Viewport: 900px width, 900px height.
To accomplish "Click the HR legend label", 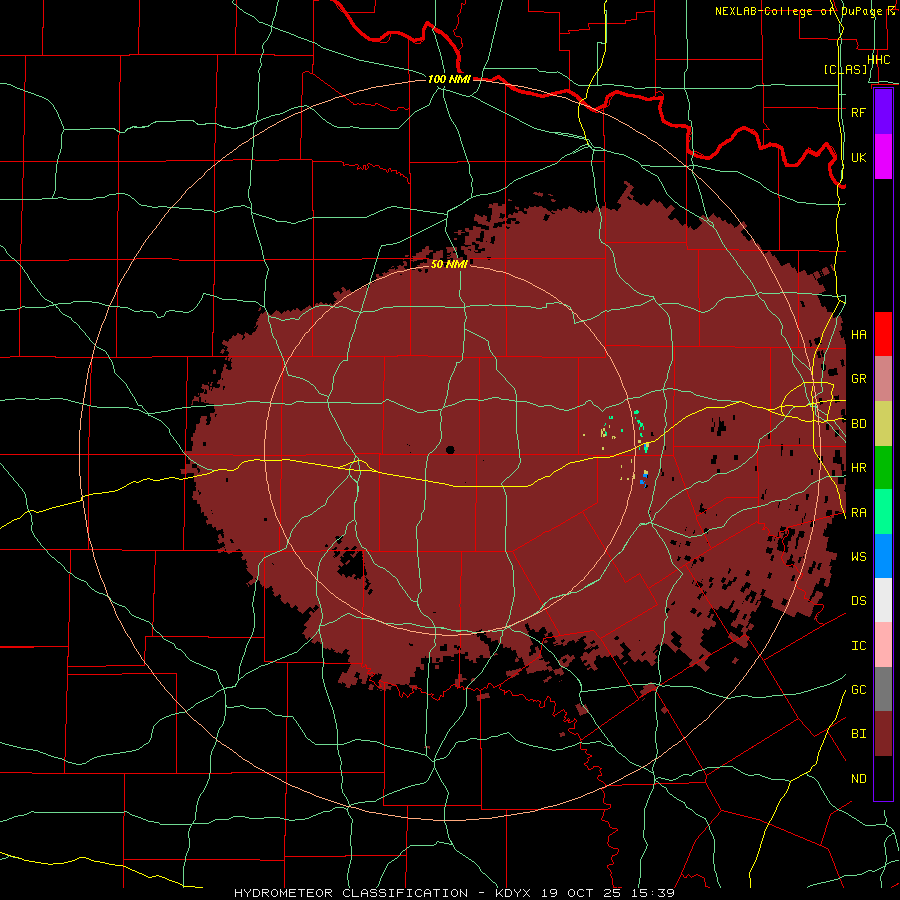I will coord(858,468).
